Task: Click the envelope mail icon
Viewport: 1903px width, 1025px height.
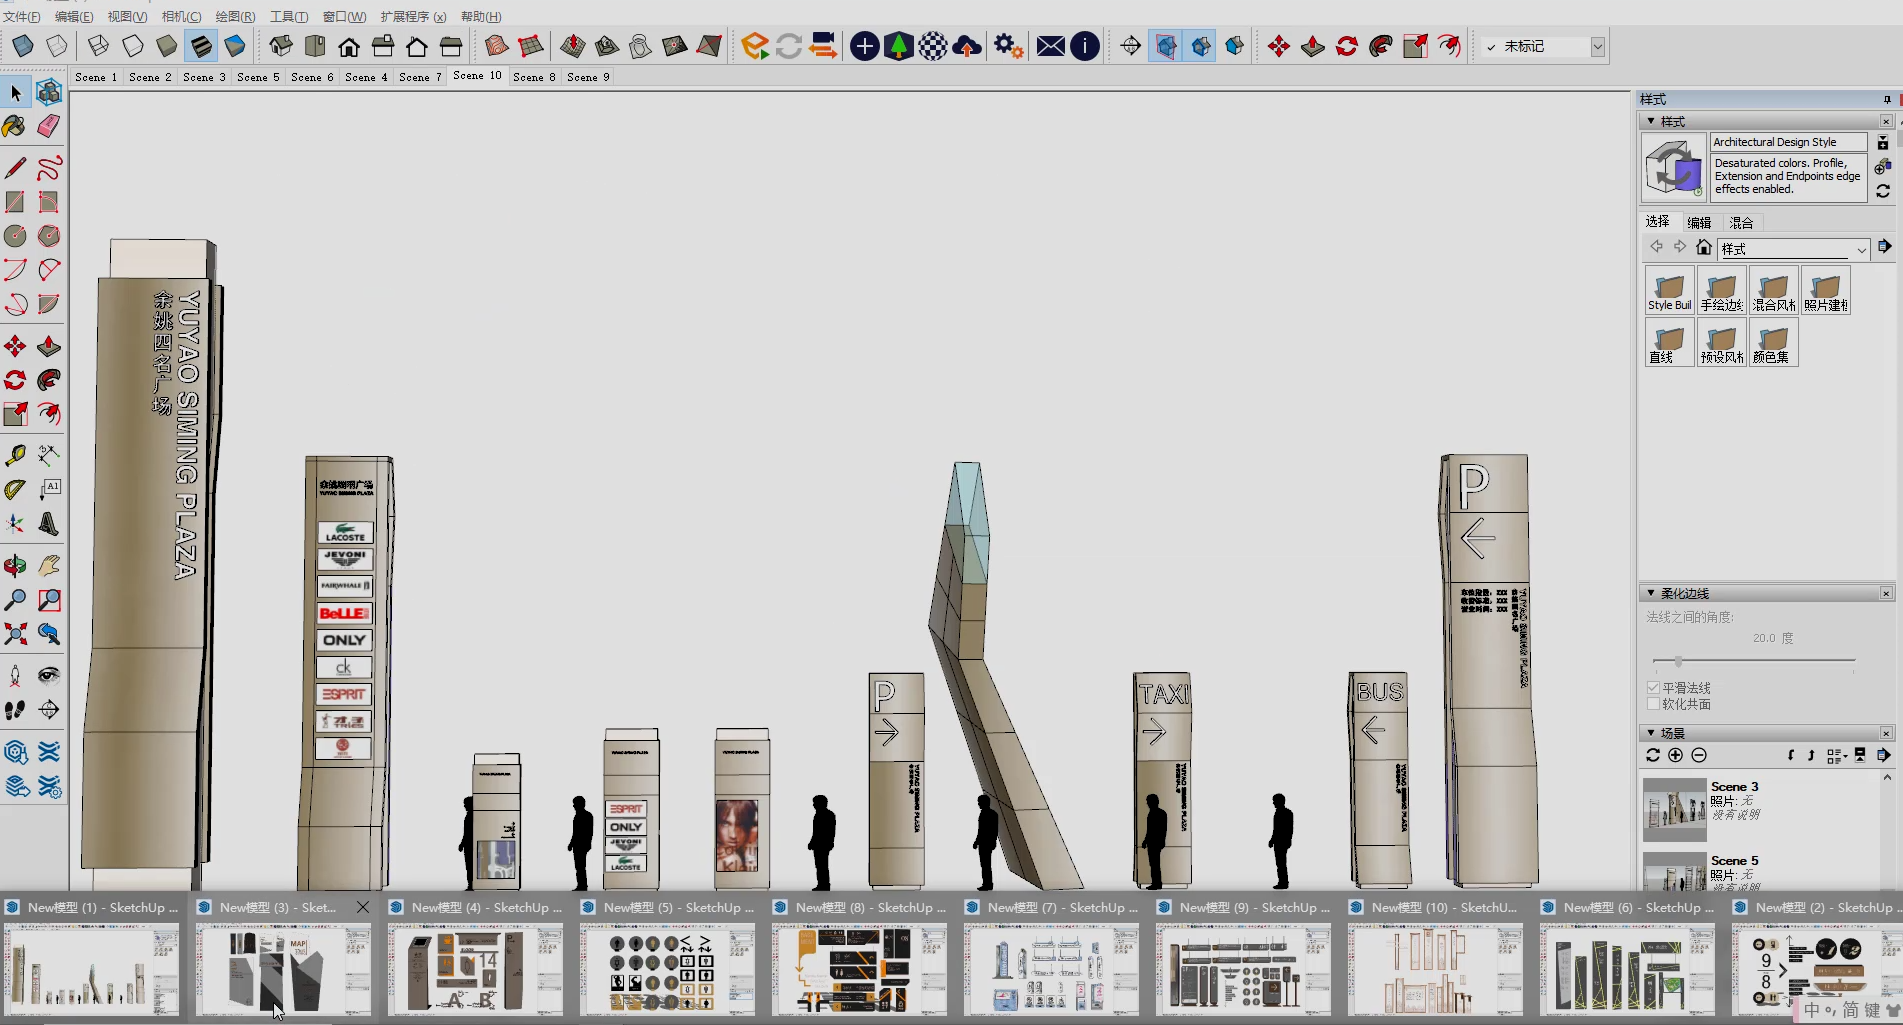Action: (x=1050, y=46)
